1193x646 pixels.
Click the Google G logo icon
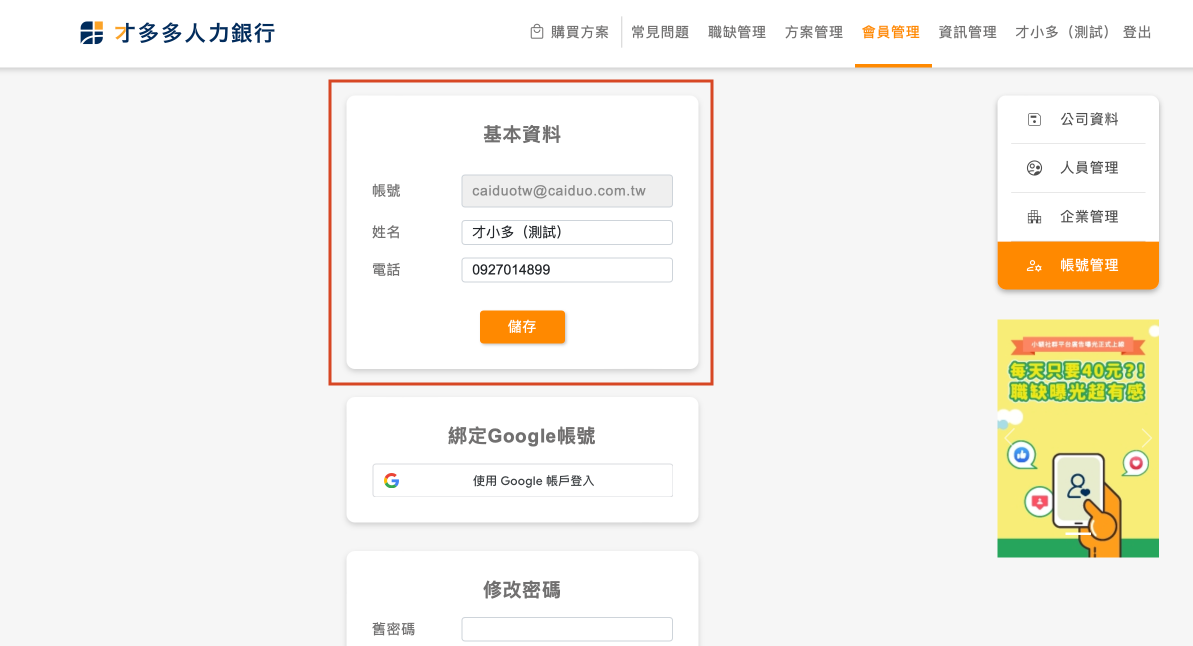pyautogui.click(x=391, y=481)
